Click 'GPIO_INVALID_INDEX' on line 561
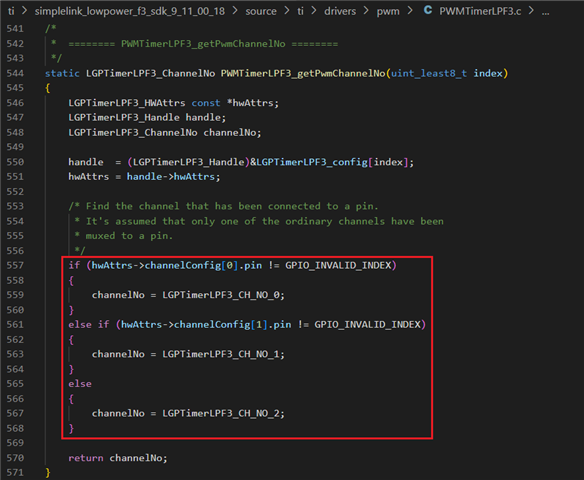Image resolution: width=584 pixels, height=480 pixels. point(368,324)
